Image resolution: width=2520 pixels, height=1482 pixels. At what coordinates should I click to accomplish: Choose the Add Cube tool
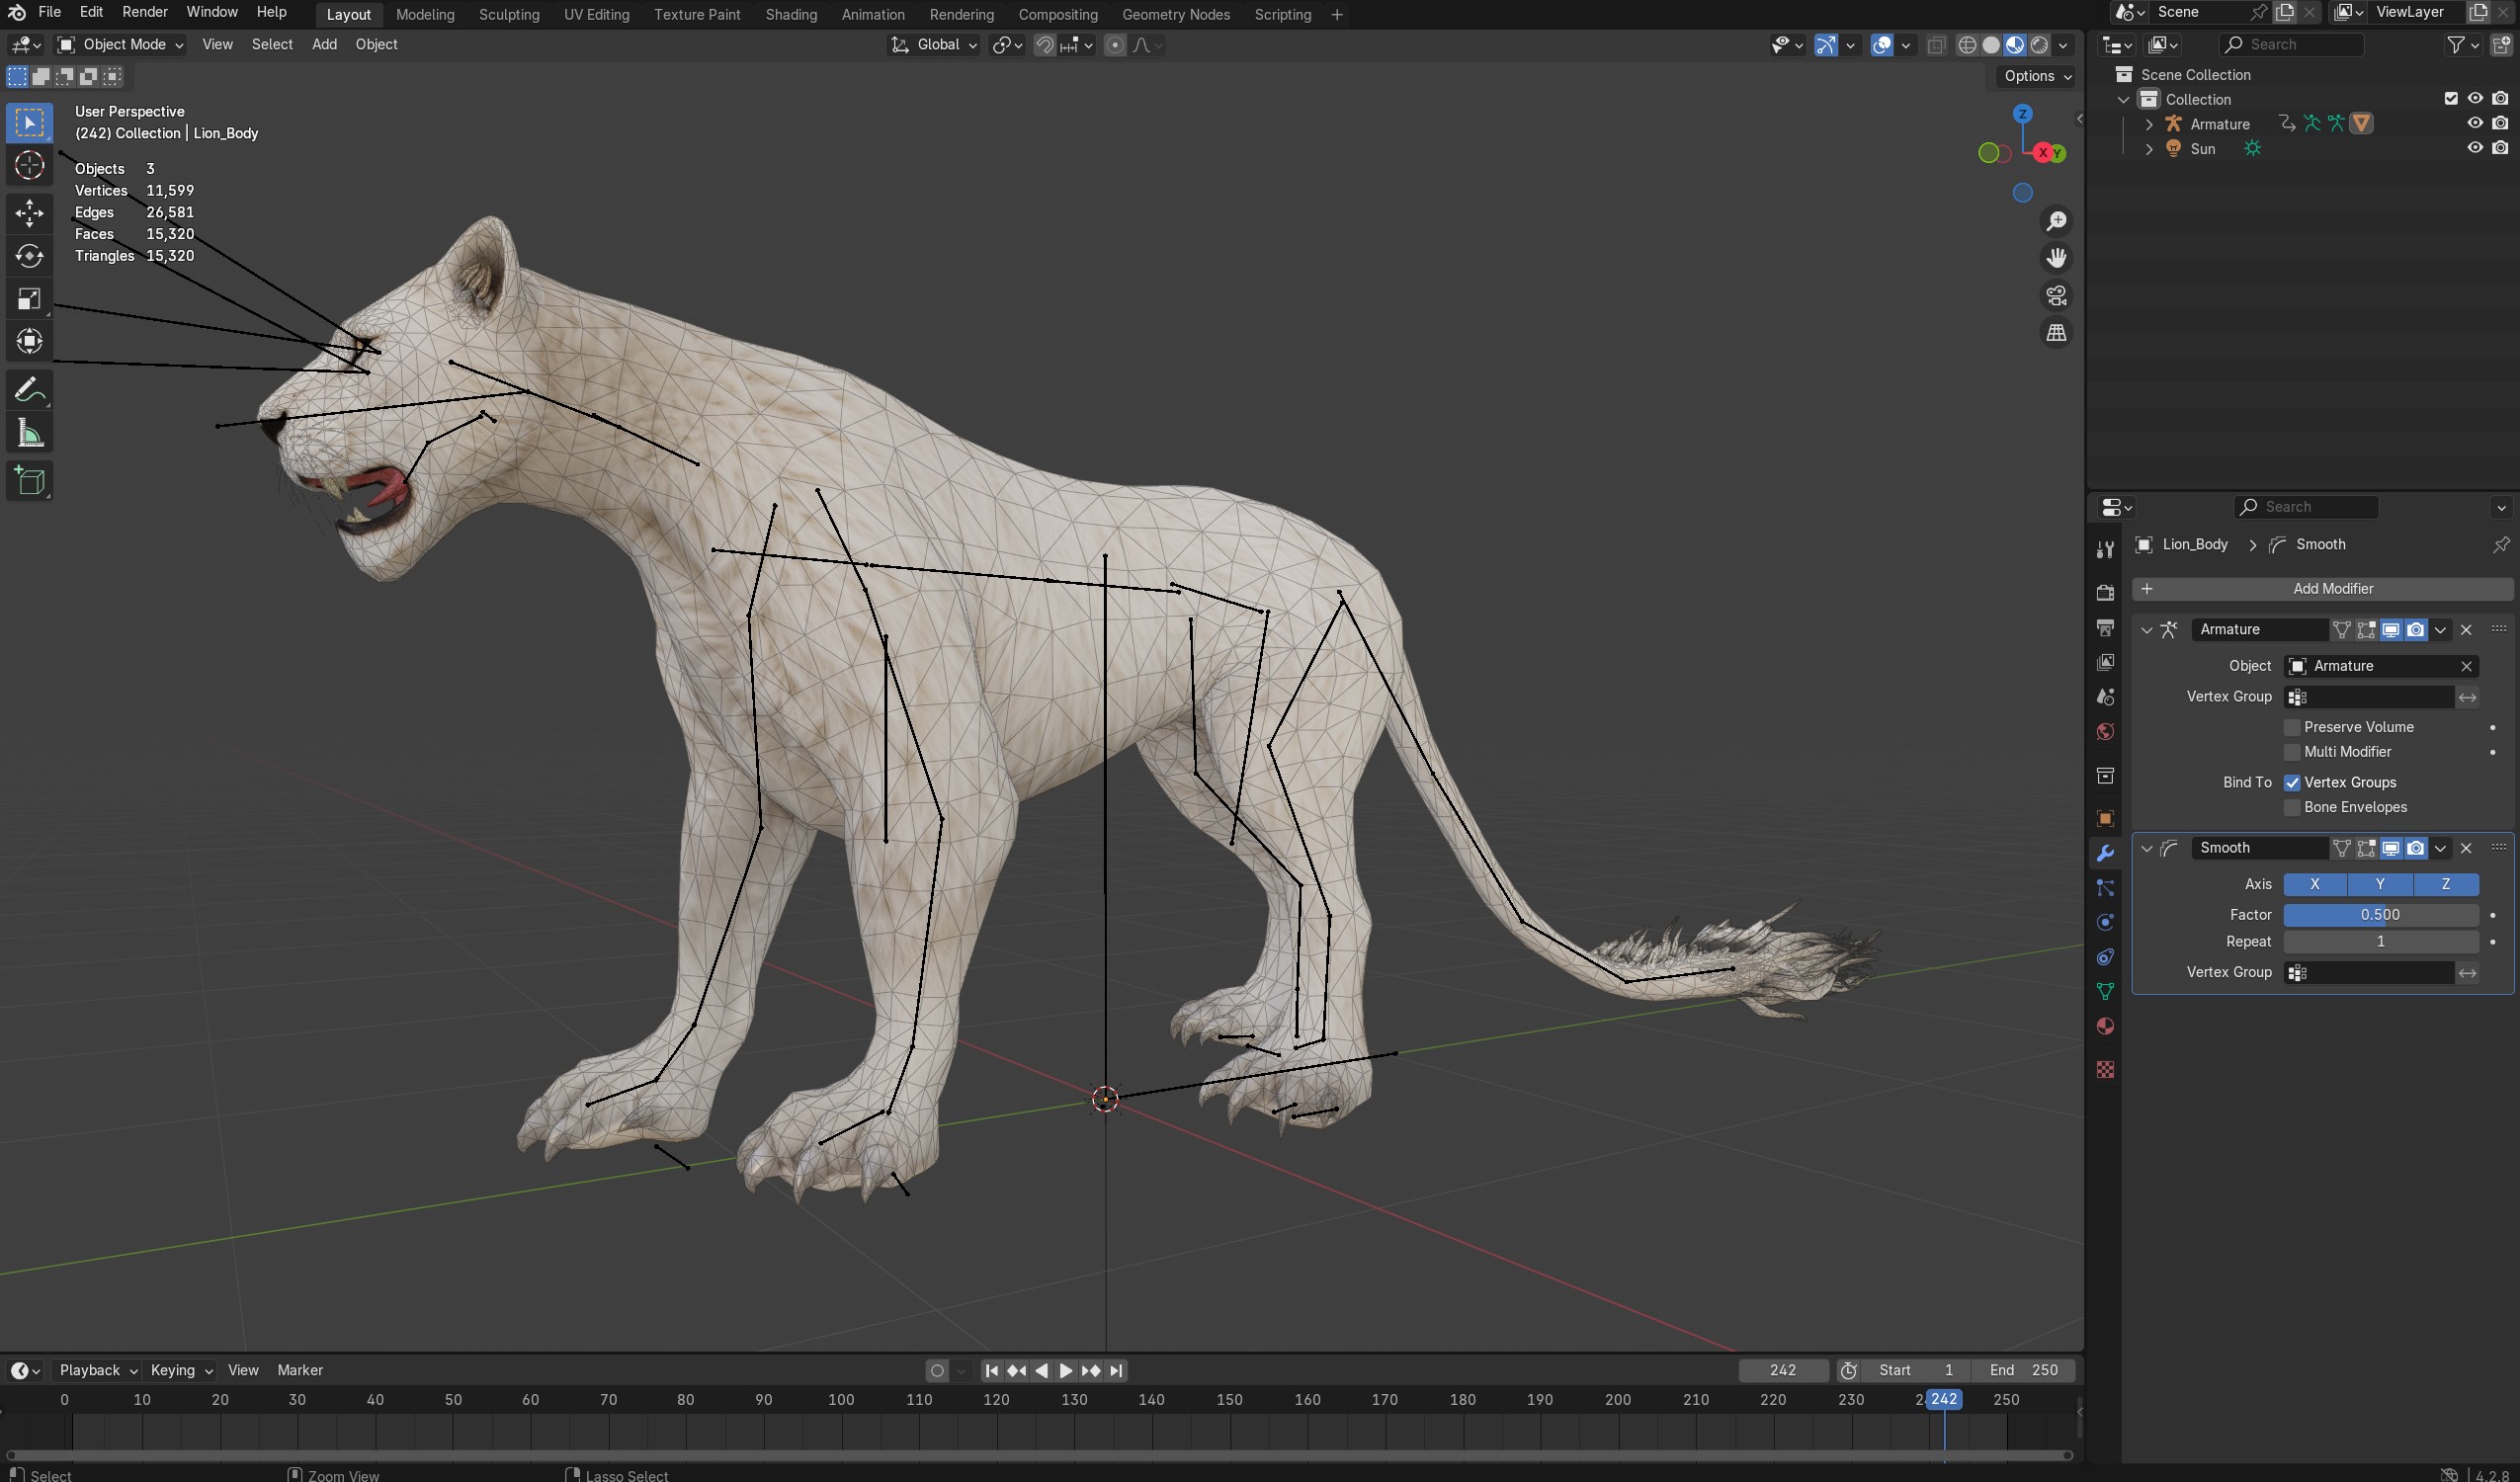[29, 481]
